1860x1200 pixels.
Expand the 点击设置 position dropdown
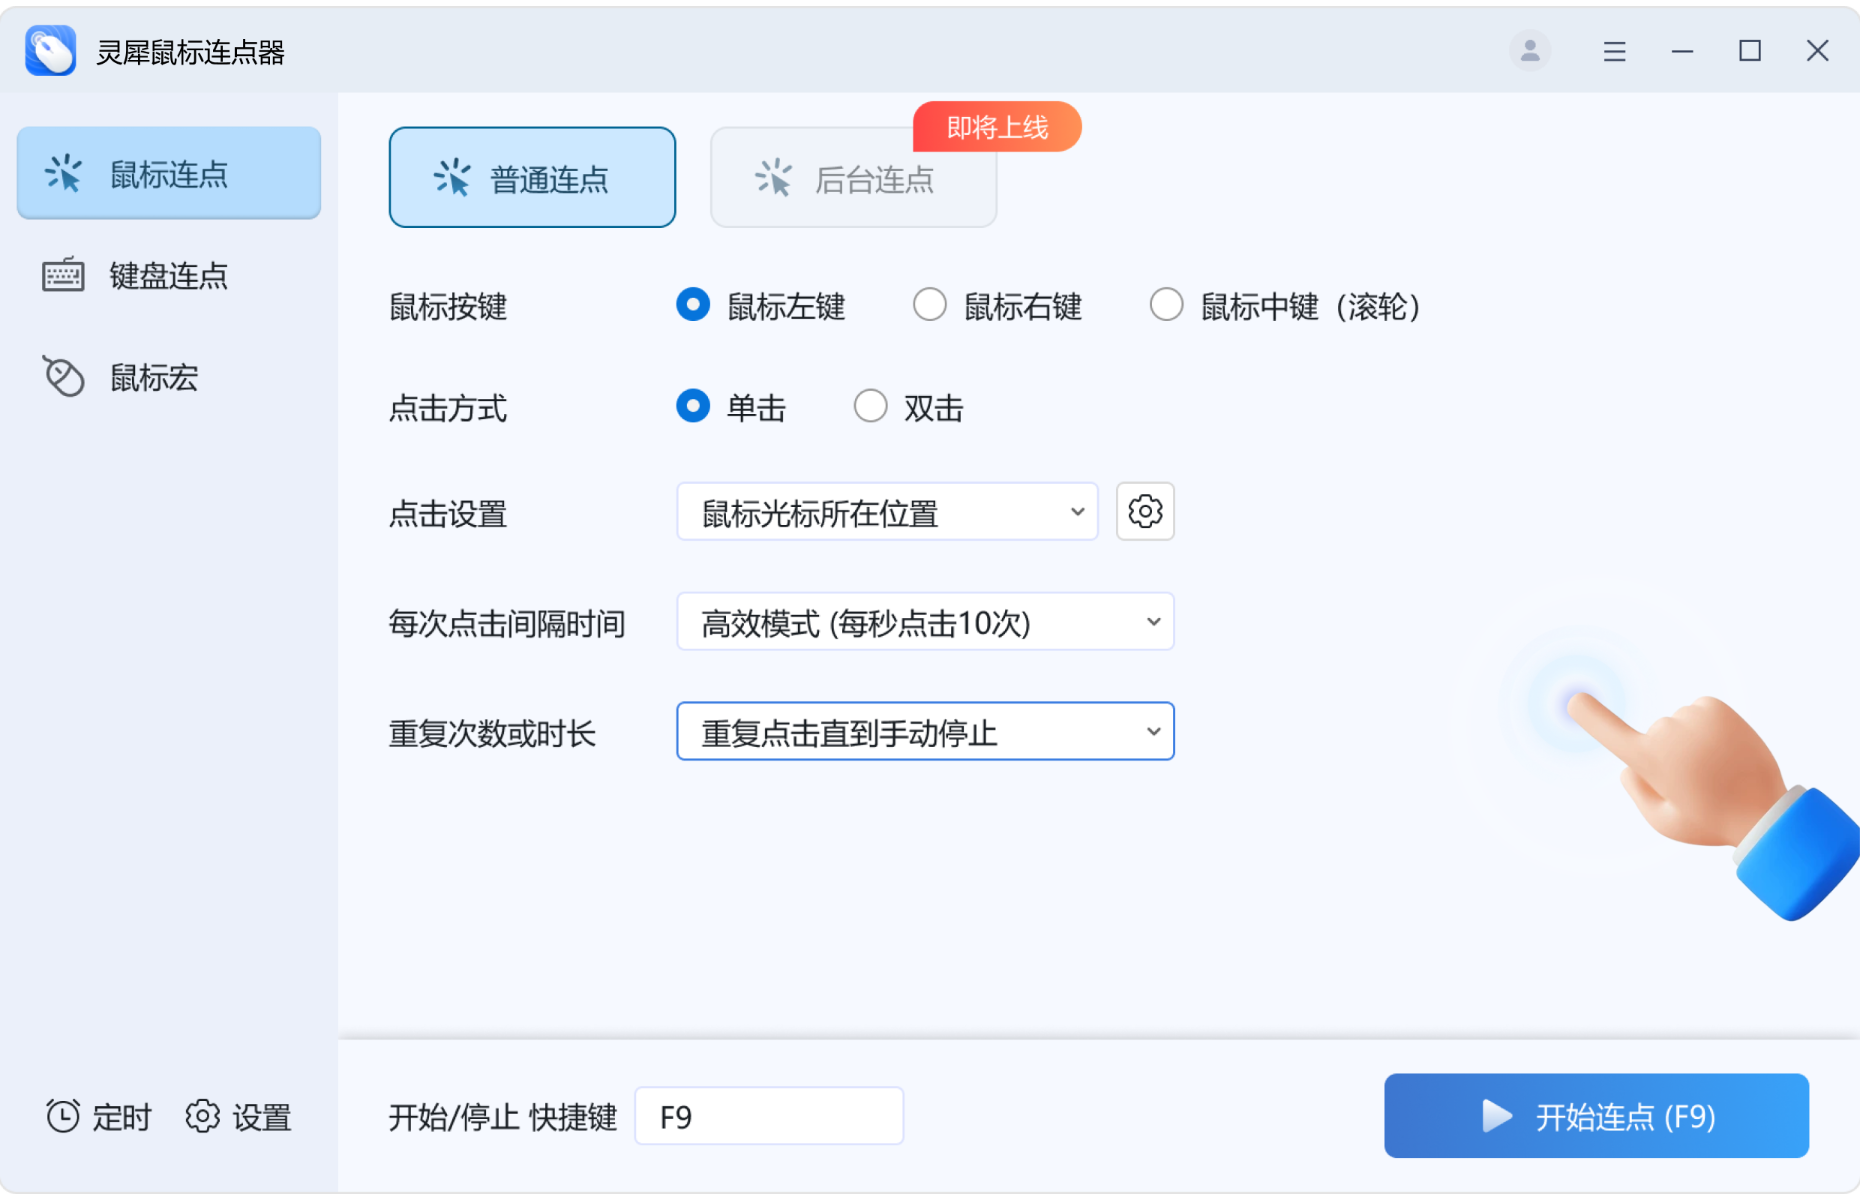[x=887, y=512]
